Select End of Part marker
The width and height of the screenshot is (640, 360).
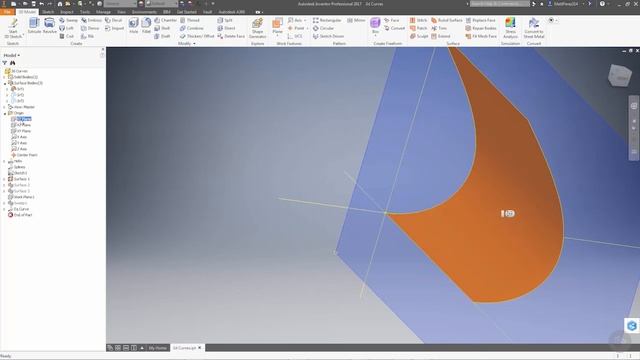click(x=20, y=215)
